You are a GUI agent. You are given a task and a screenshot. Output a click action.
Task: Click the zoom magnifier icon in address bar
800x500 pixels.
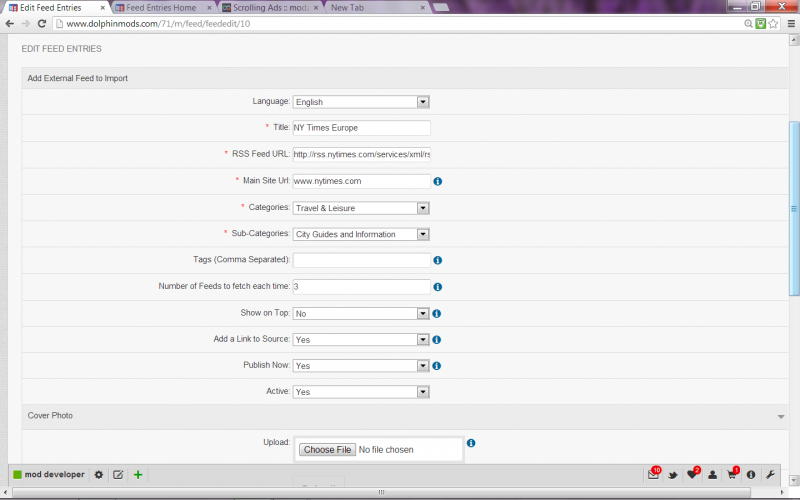(748, 23)
